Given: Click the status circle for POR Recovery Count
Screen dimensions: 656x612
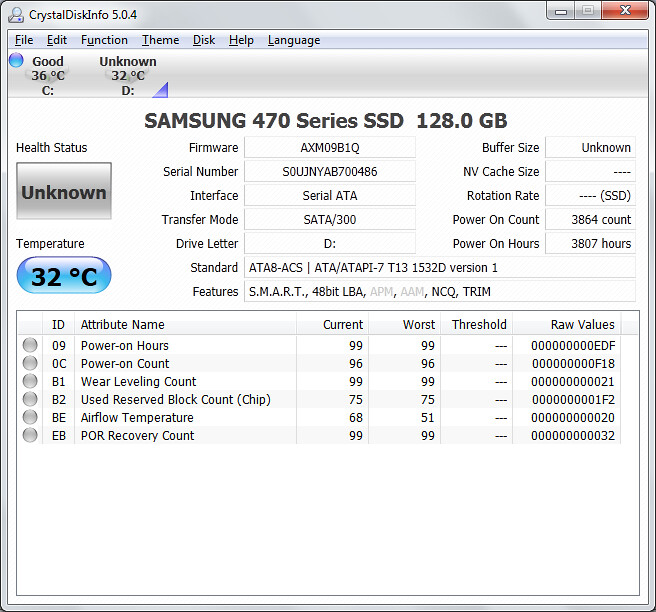Looking at the screenshot, I should 30,435.
